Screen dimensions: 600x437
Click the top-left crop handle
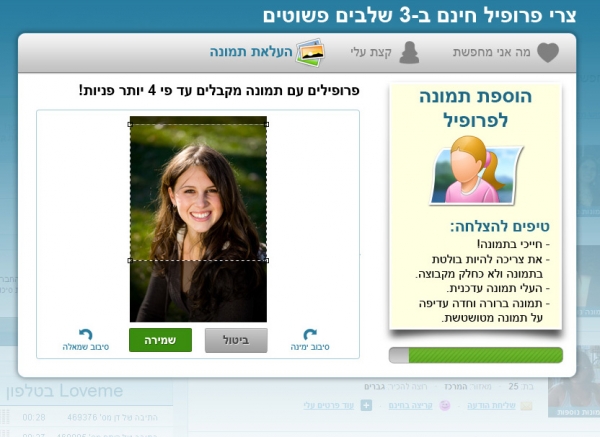point(130,124)
